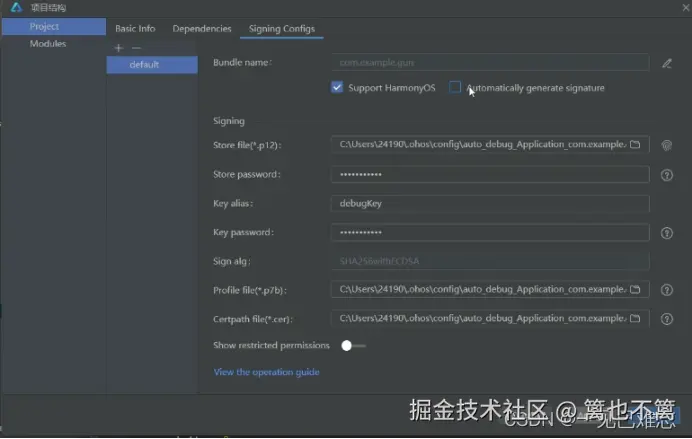Select Project in the left sidebar
The height and width of the screenshot is (439, 692).
[54, 26]
